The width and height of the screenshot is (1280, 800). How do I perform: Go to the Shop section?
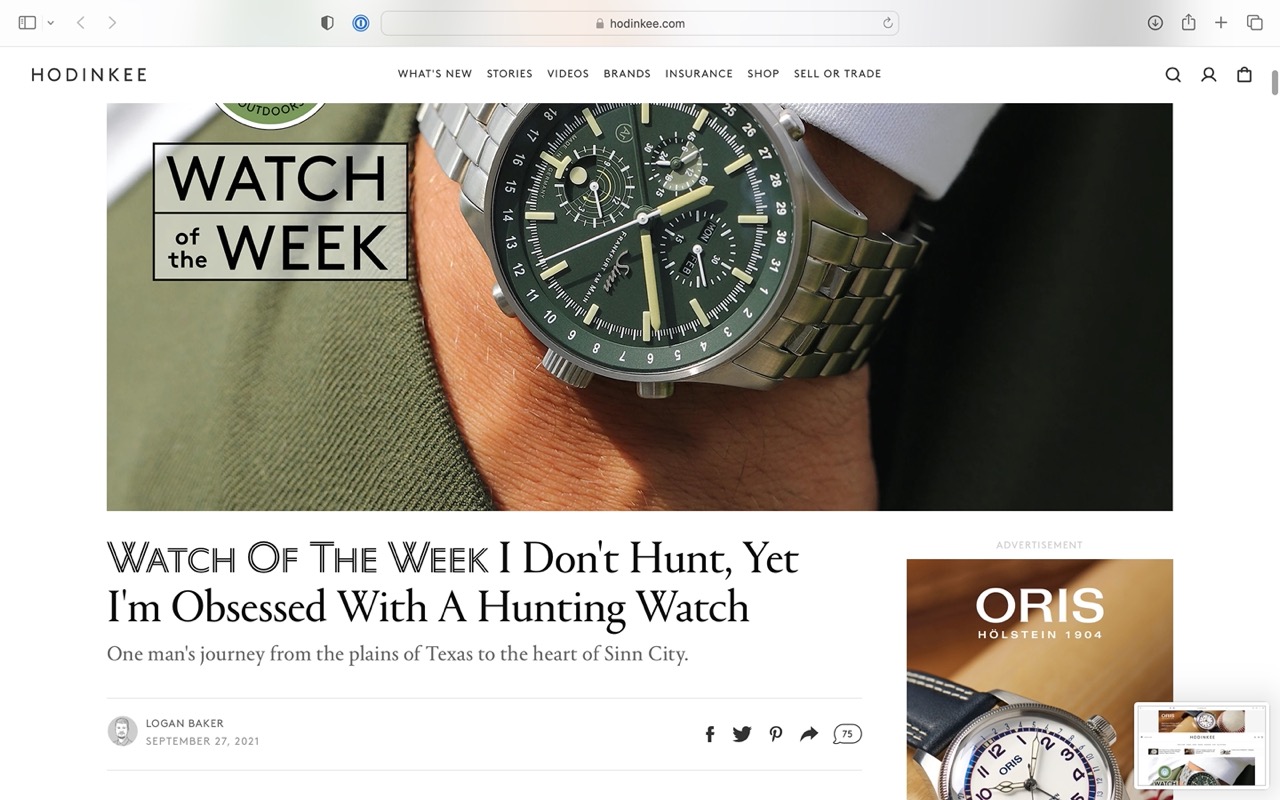click(763, 74)
